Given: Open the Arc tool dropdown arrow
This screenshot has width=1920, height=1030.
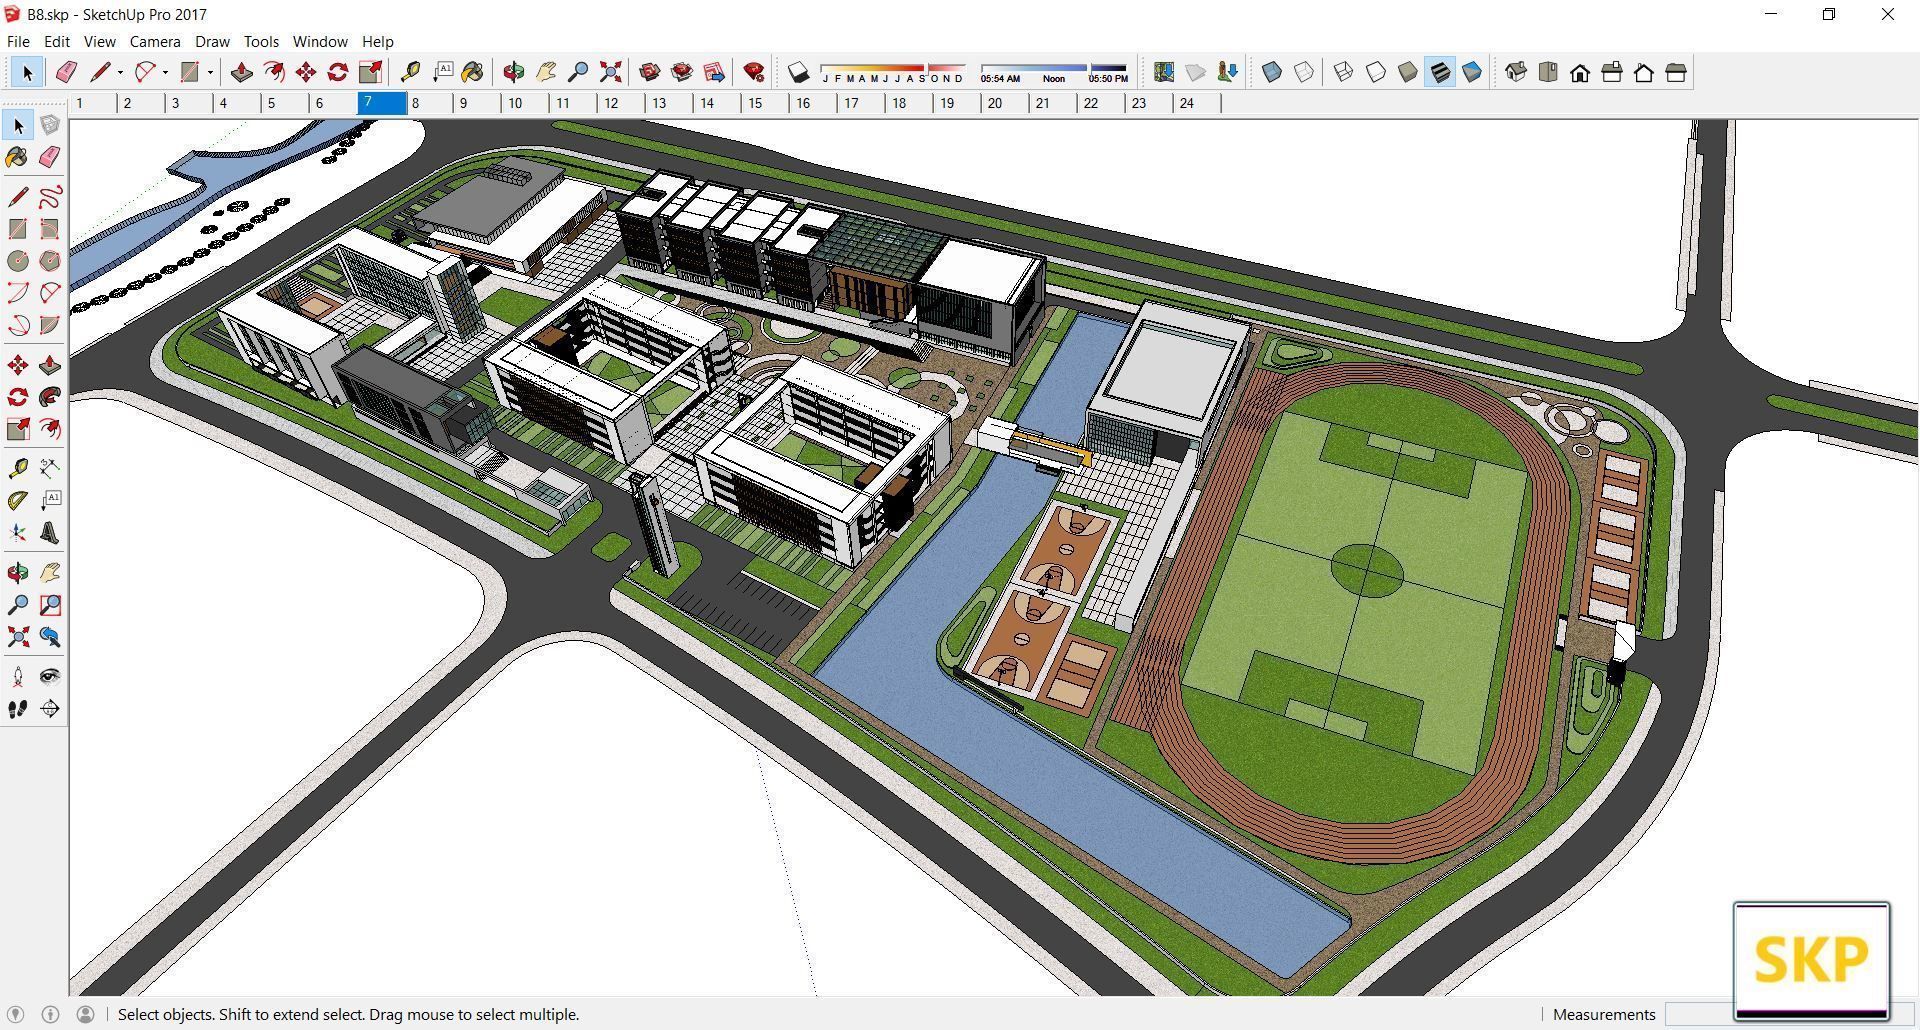Looking at the screenshot, I should [x=165, y=72].
